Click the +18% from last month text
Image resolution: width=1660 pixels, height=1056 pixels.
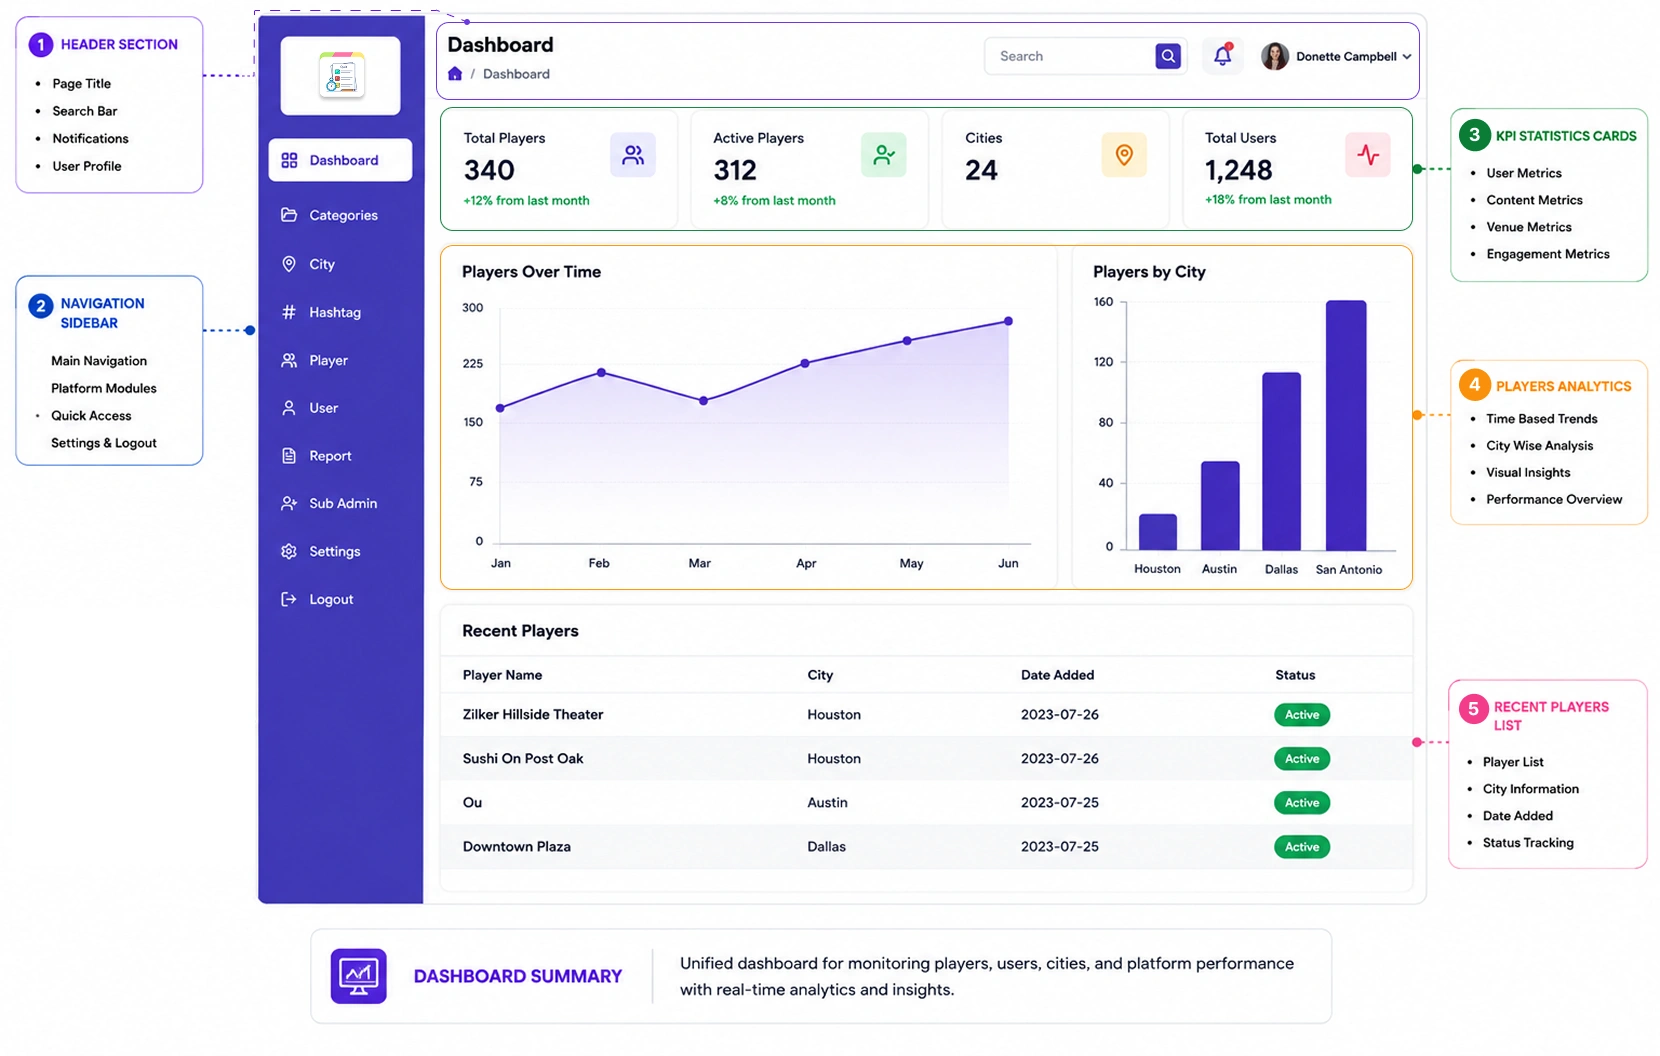1268,200
